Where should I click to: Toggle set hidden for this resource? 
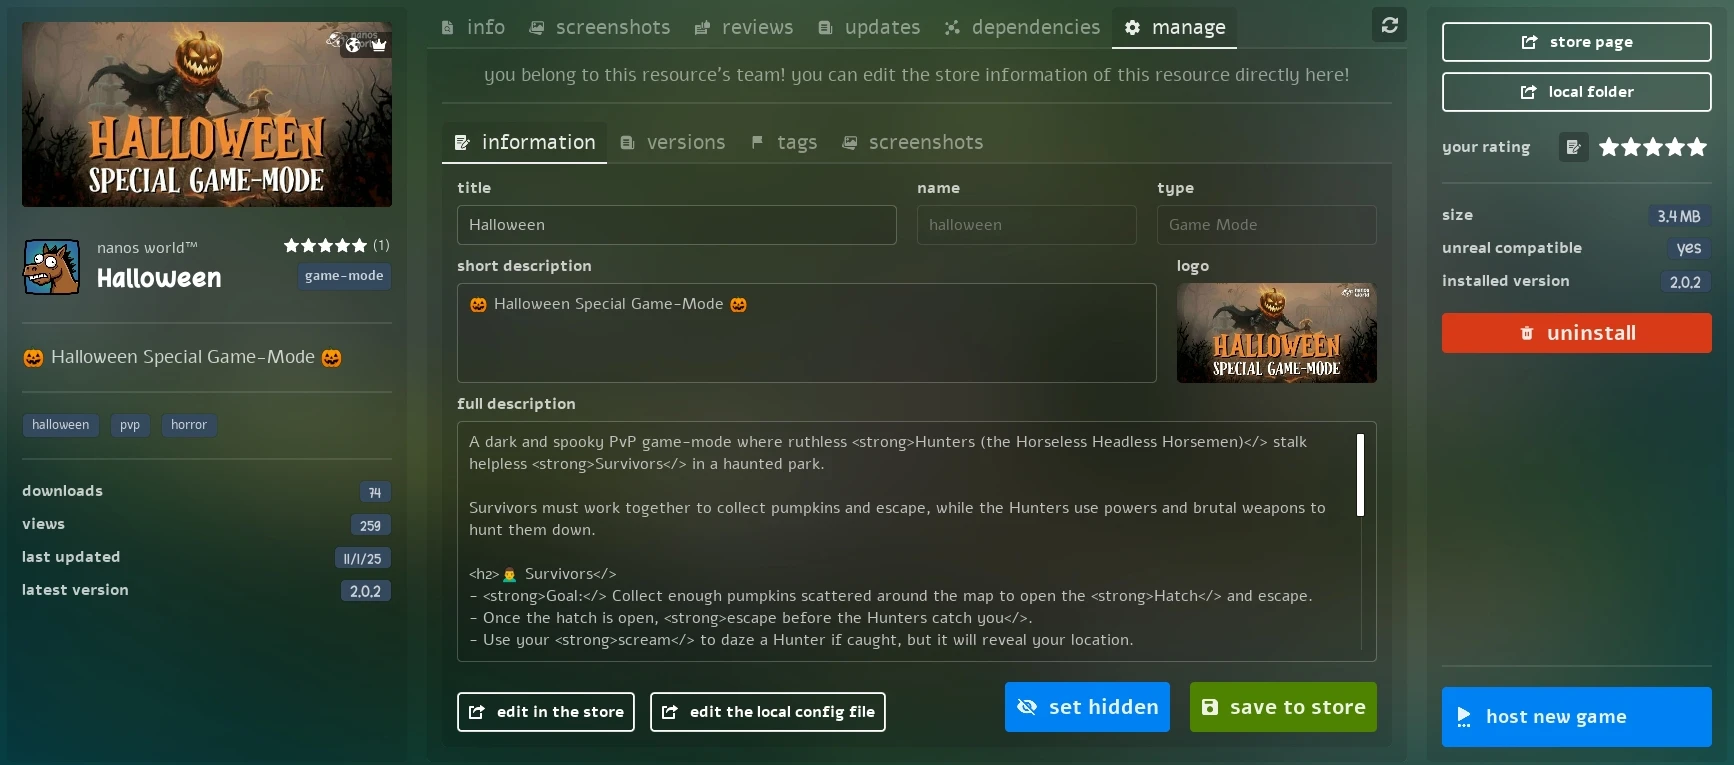click(x=1086, y=707)
